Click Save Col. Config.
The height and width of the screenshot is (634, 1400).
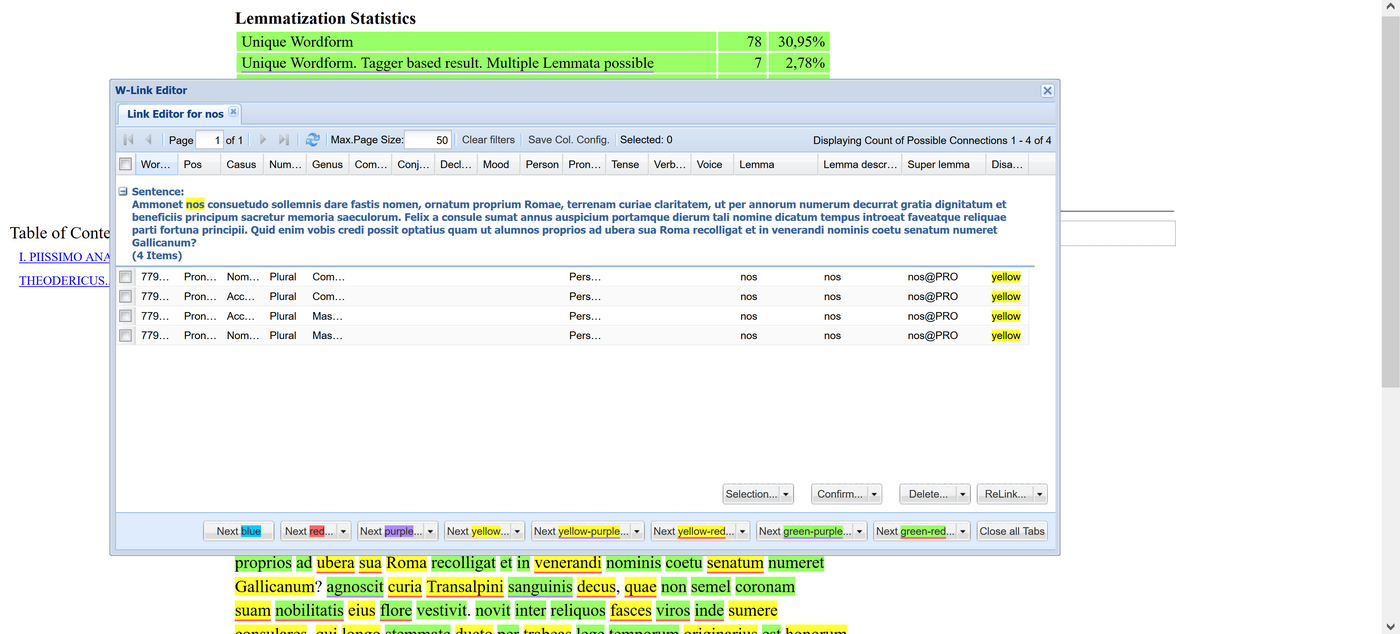[568, 140]
